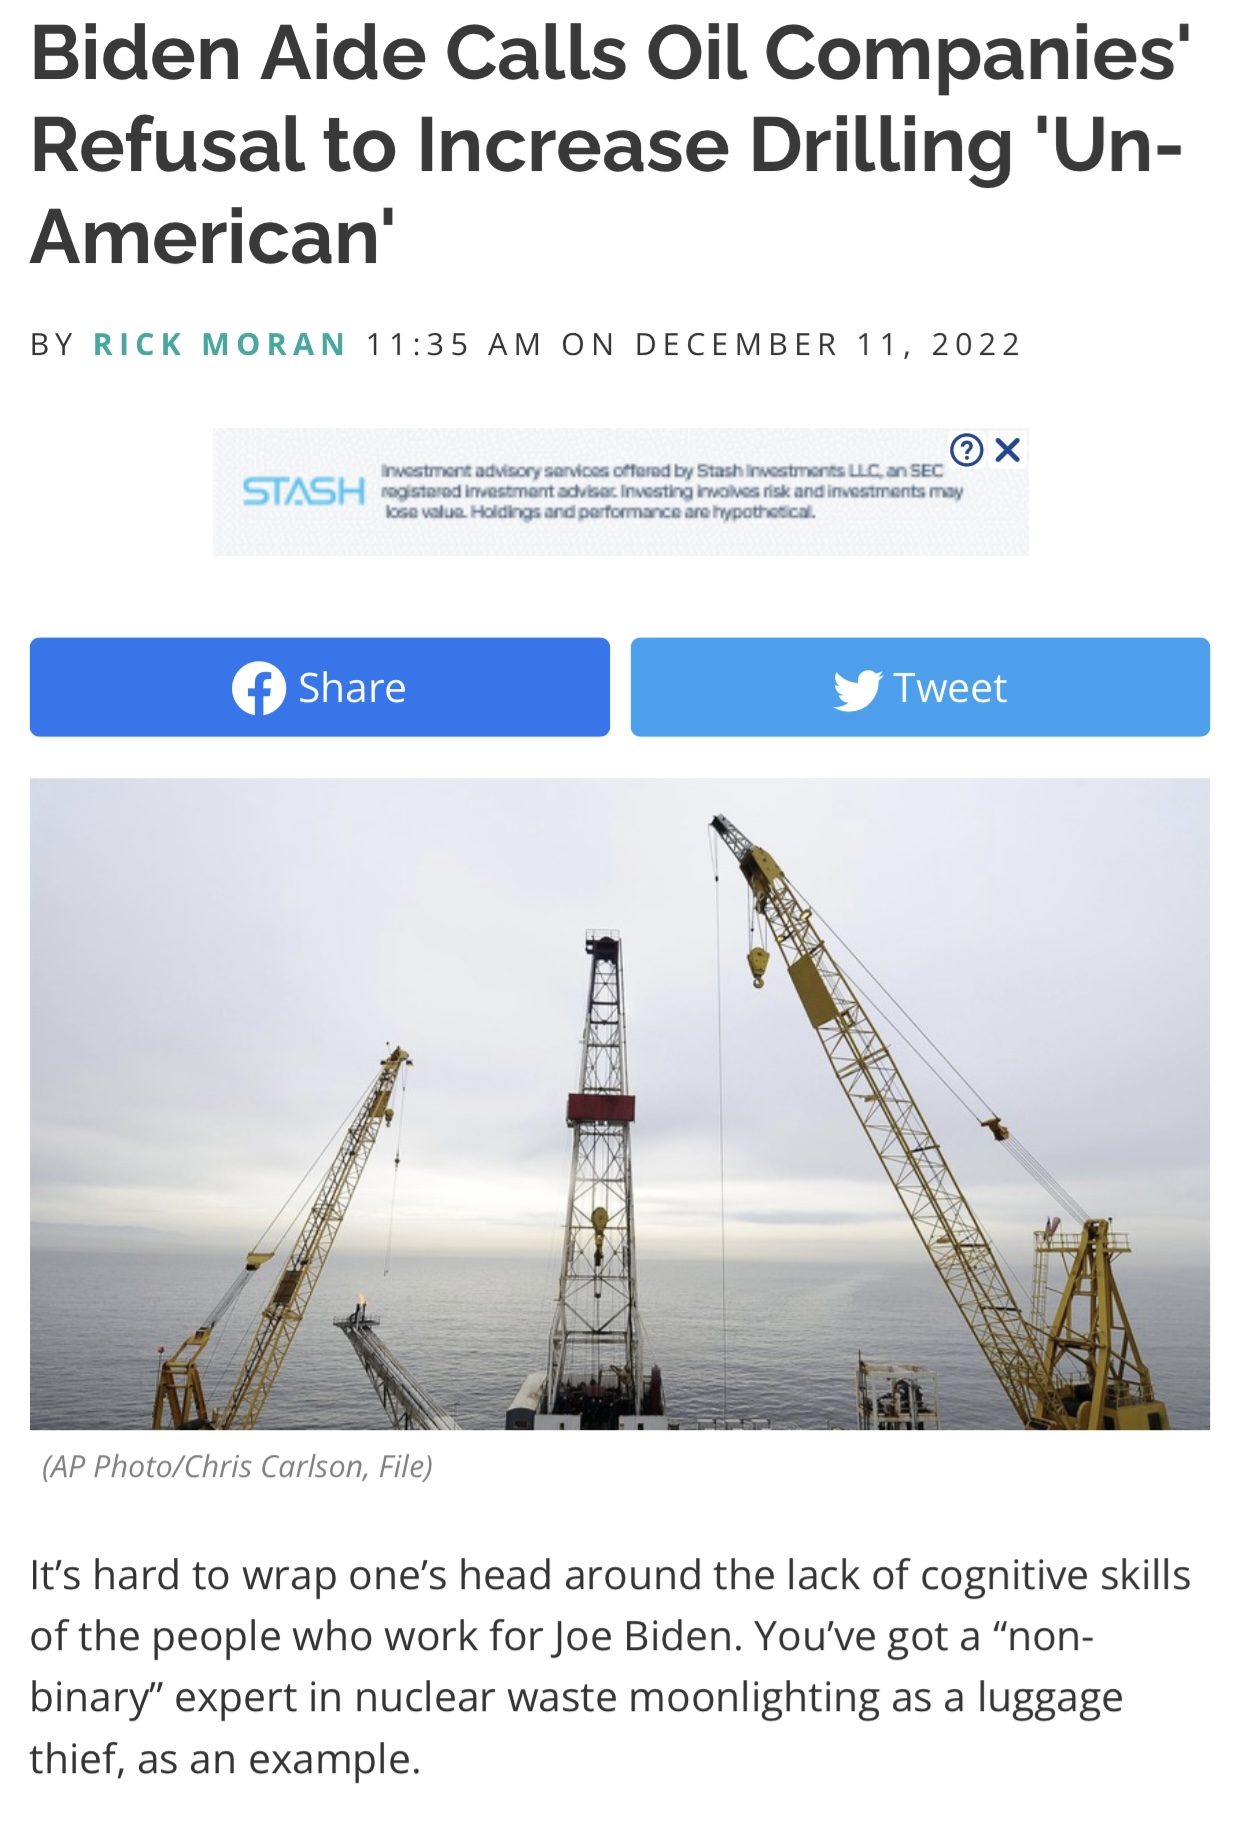This screenshot has width=1241, height=1824.
Task: Open author Rick Moran's profile link
Action: point(219,344)
